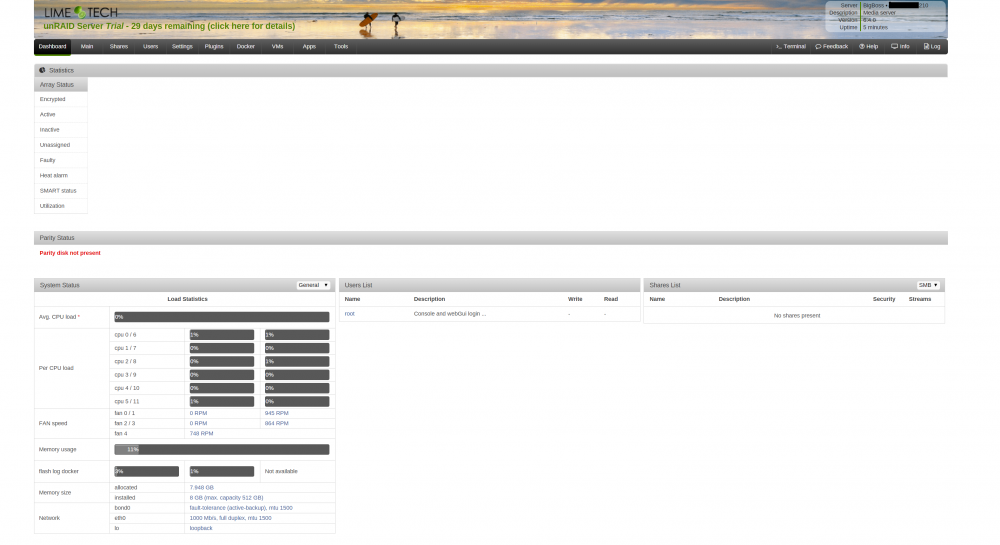Open the Plugins tab
The width and height of the screenshot is (1000, 545).
pyautogui.click(x=214, y=47)
